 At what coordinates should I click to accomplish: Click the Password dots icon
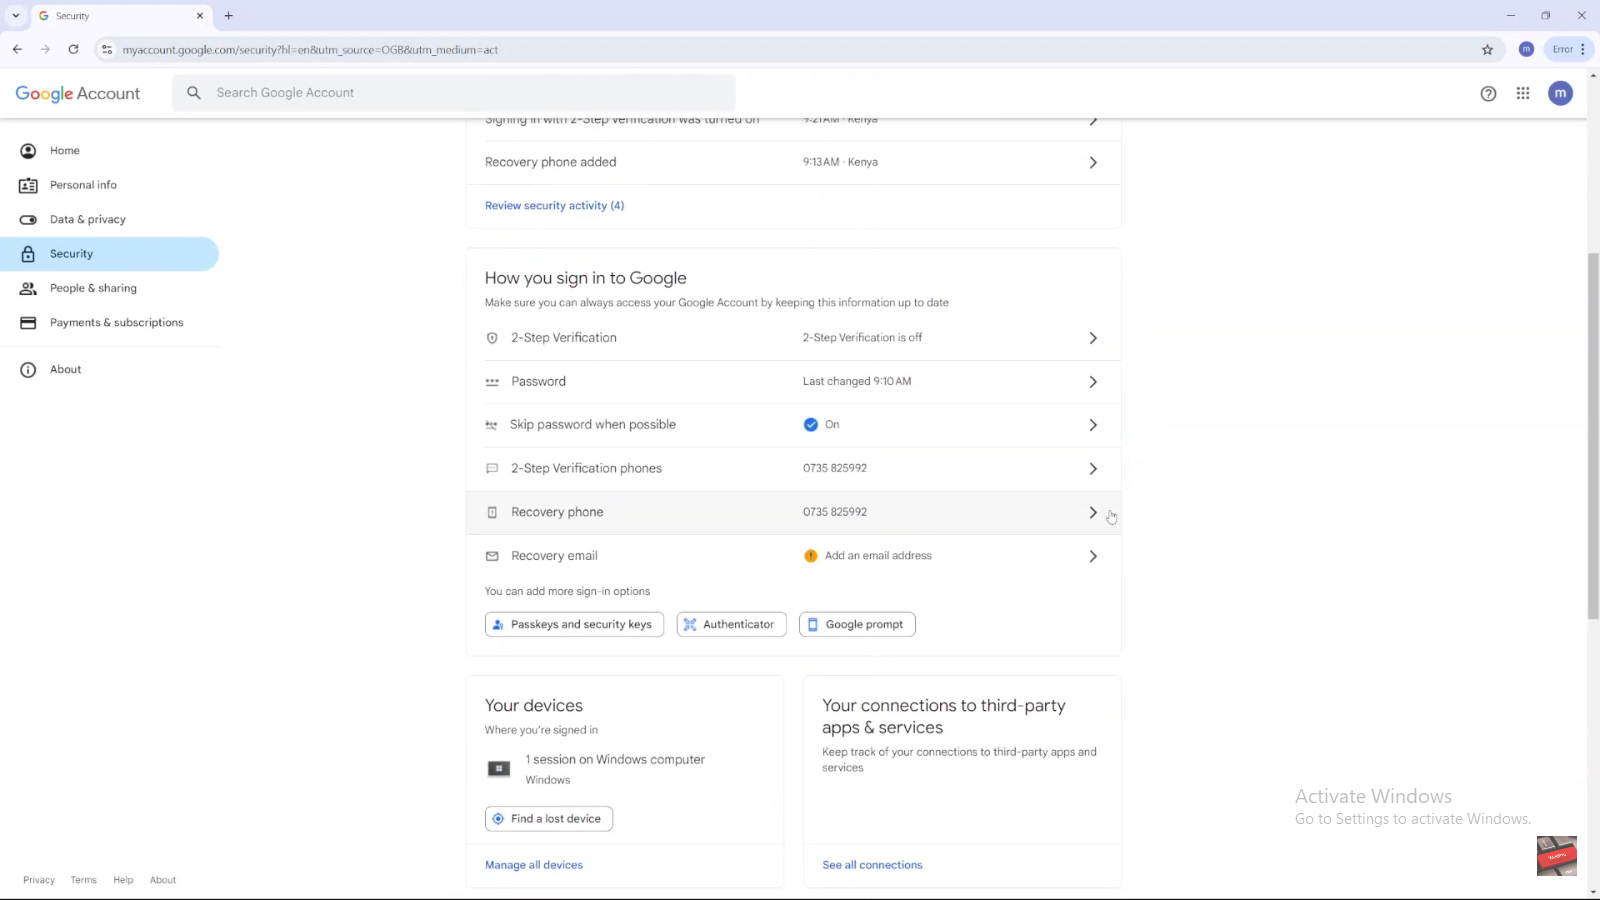coord(492,382)
